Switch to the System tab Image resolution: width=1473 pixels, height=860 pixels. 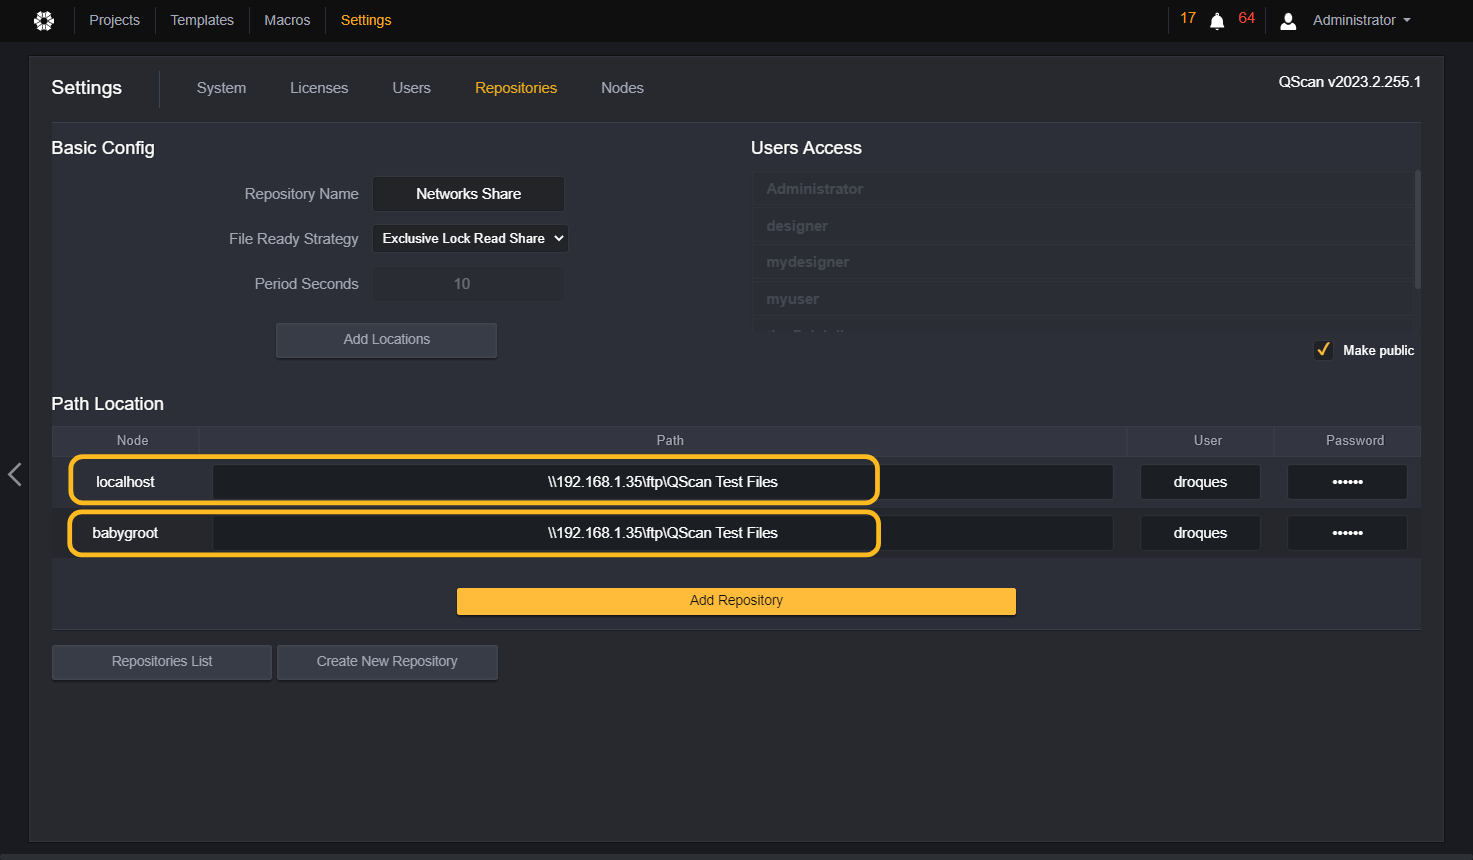[221, 88]
